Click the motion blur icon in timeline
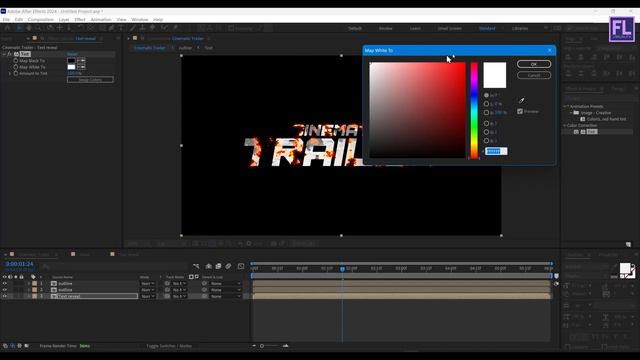Image resolution: width=640 pixels, height=360 pixels. 228,266
